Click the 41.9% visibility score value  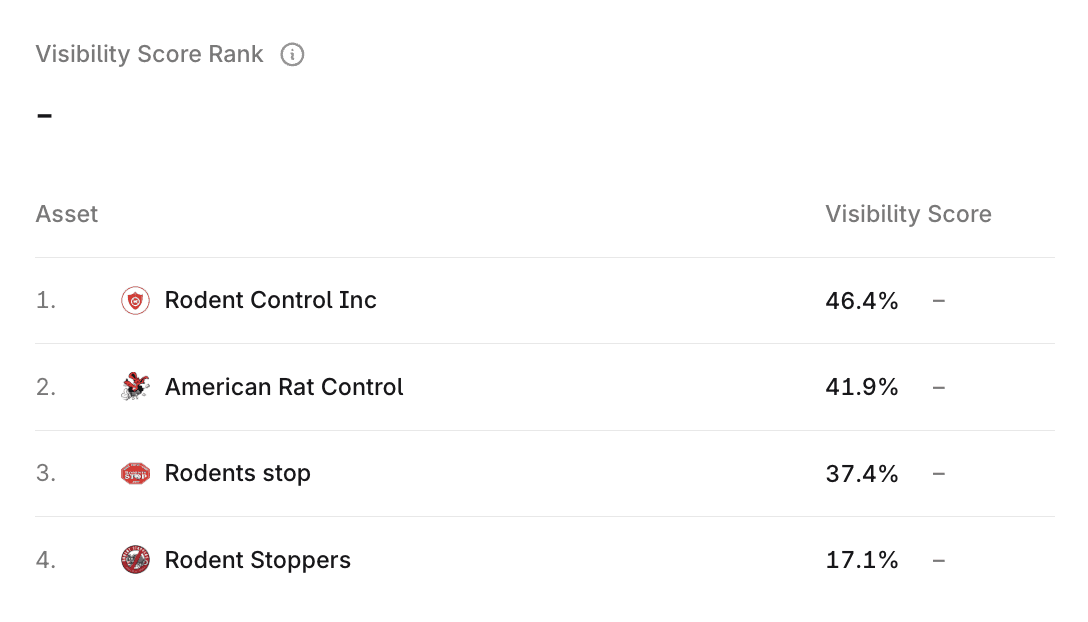point(862,387)
